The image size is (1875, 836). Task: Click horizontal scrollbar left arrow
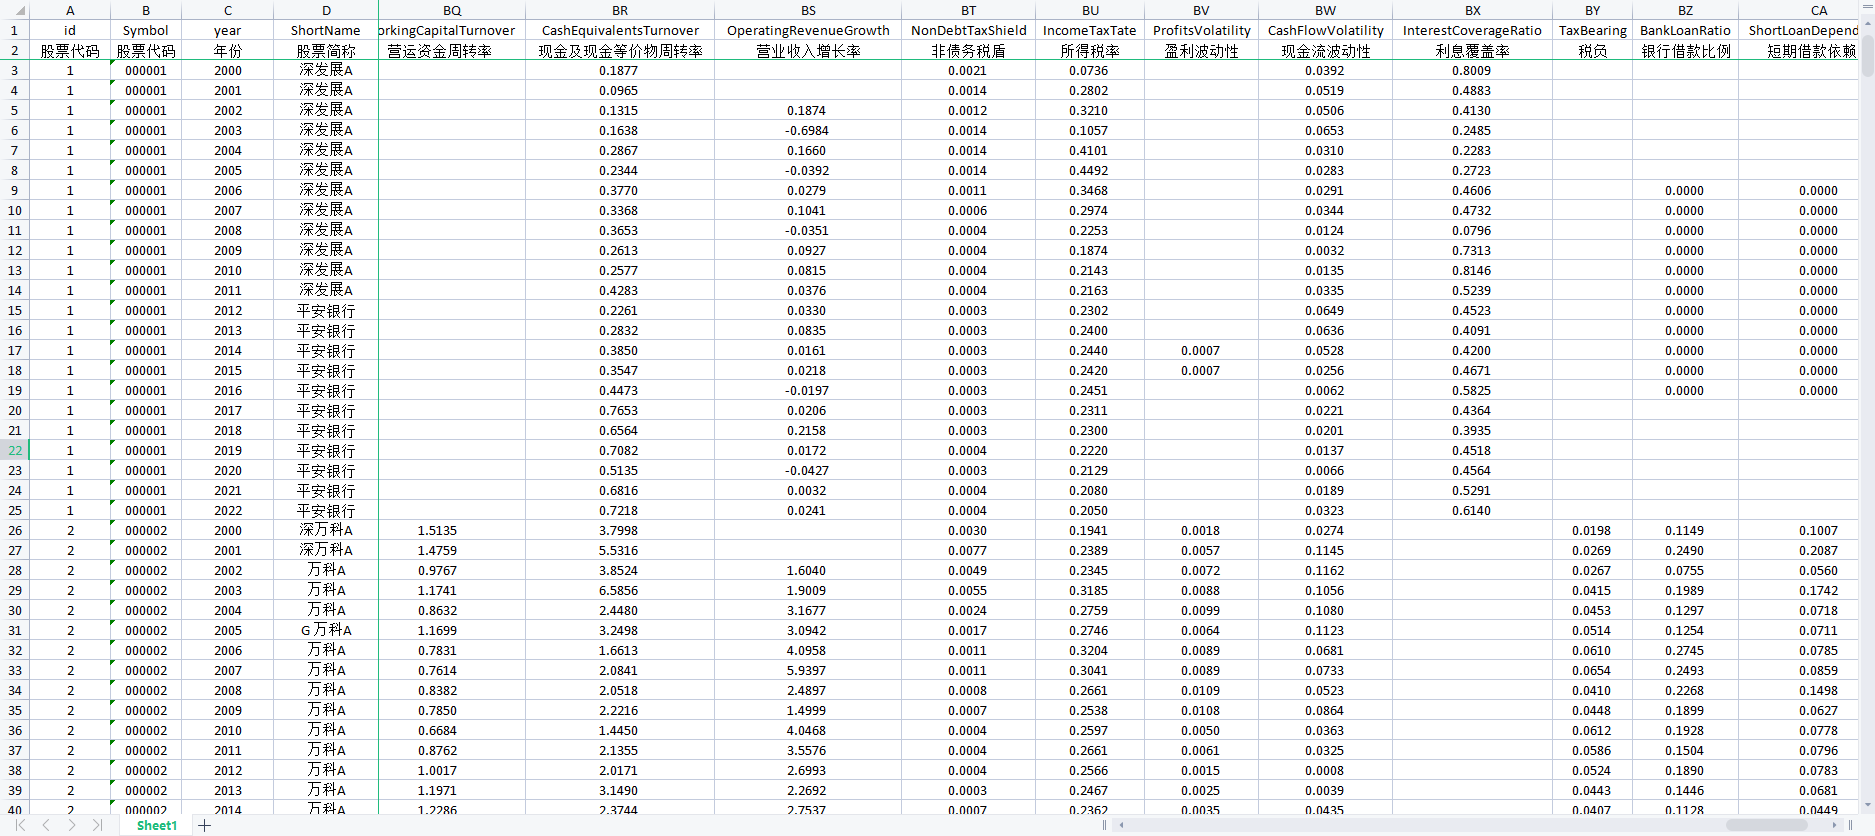pyautogui.click(x=1122, y=825)
